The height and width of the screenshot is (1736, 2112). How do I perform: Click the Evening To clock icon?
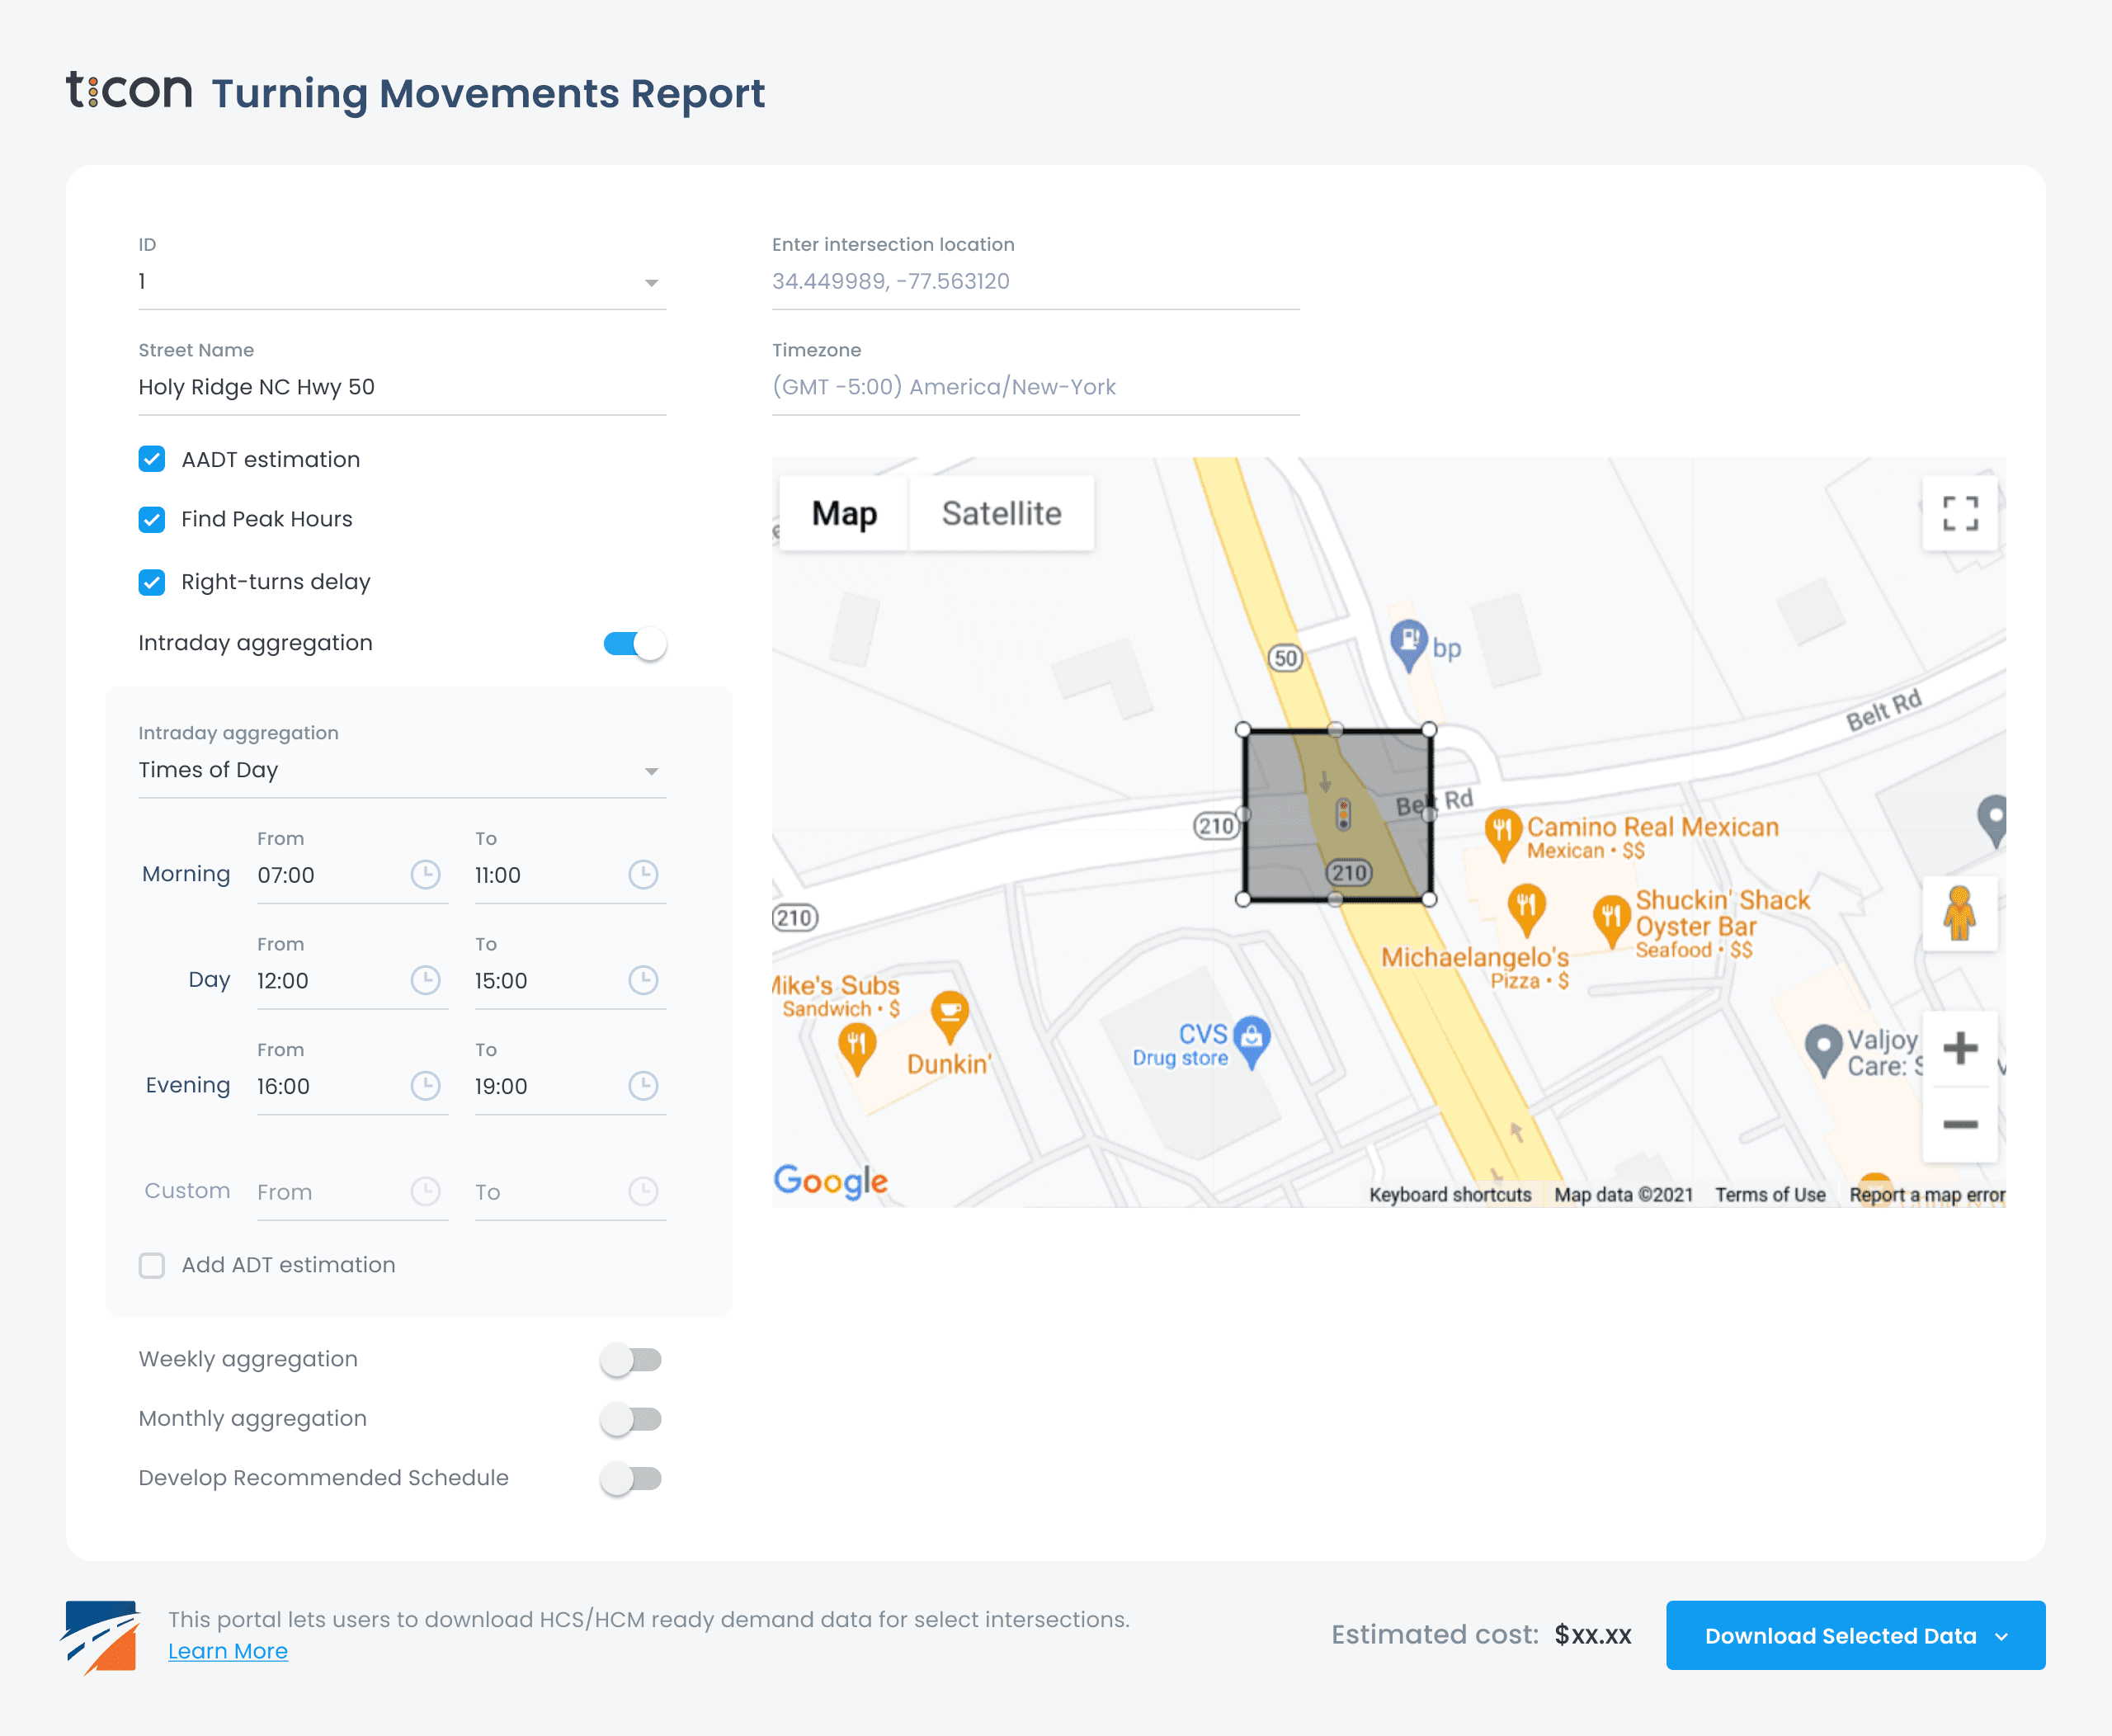tap(643, 1086)
